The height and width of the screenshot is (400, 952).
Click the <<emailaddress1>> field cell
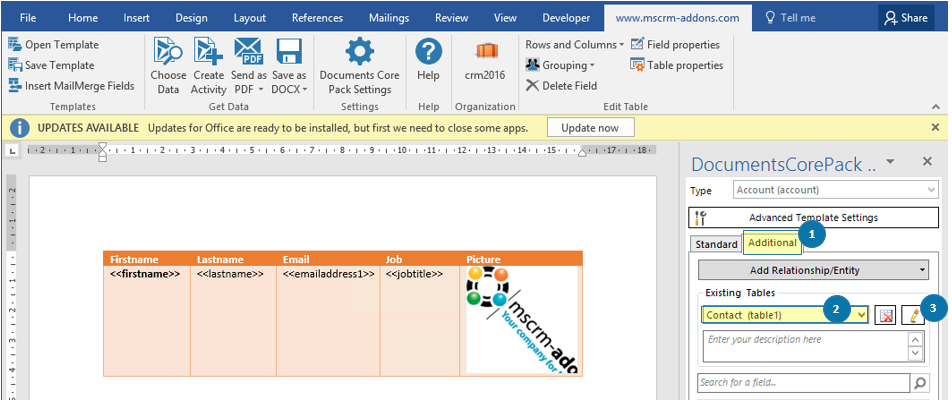coord(328,274)
